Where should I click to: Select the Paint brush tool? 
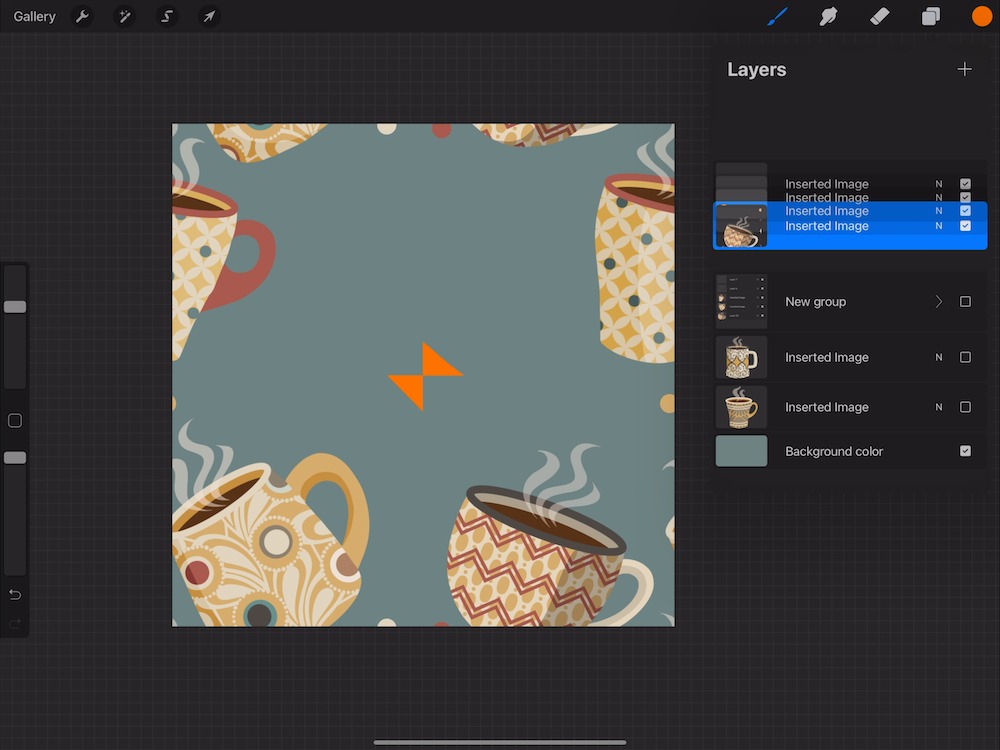click(777, 17)
